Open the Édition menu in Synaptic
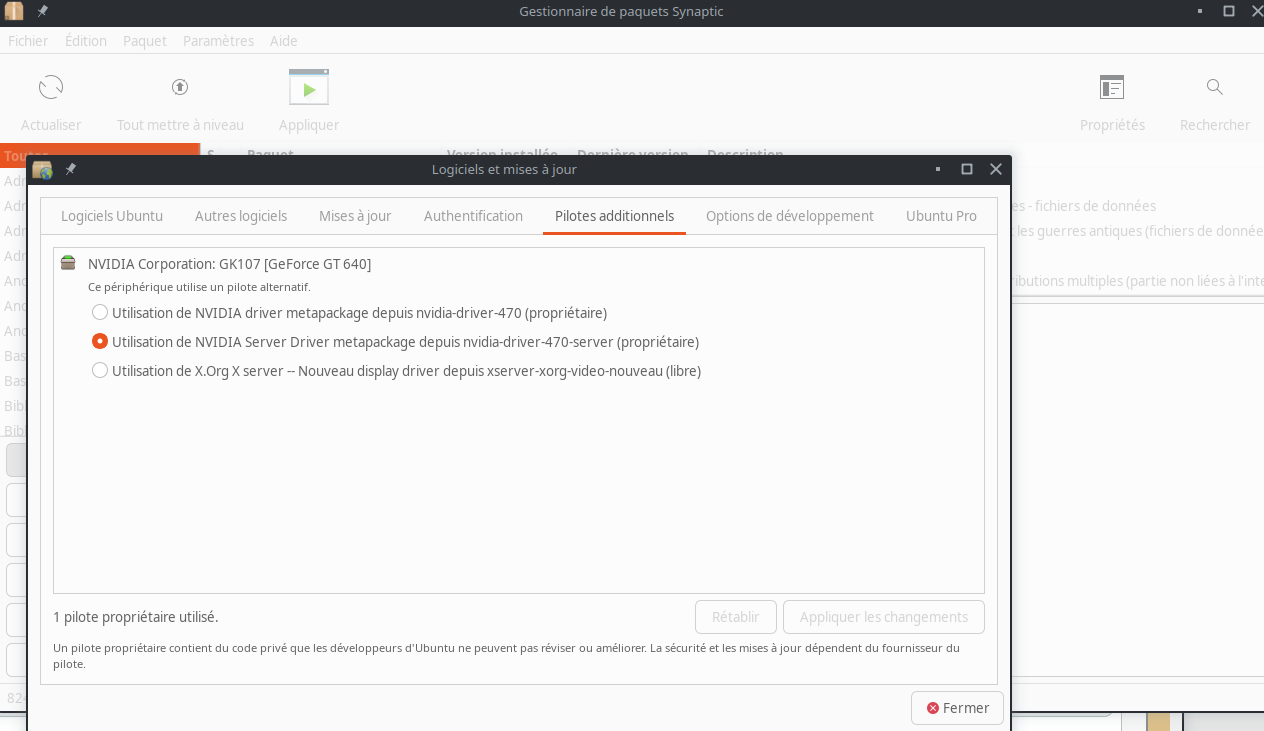Viewport: 1264px width, 731px height. tap(86, 41)
